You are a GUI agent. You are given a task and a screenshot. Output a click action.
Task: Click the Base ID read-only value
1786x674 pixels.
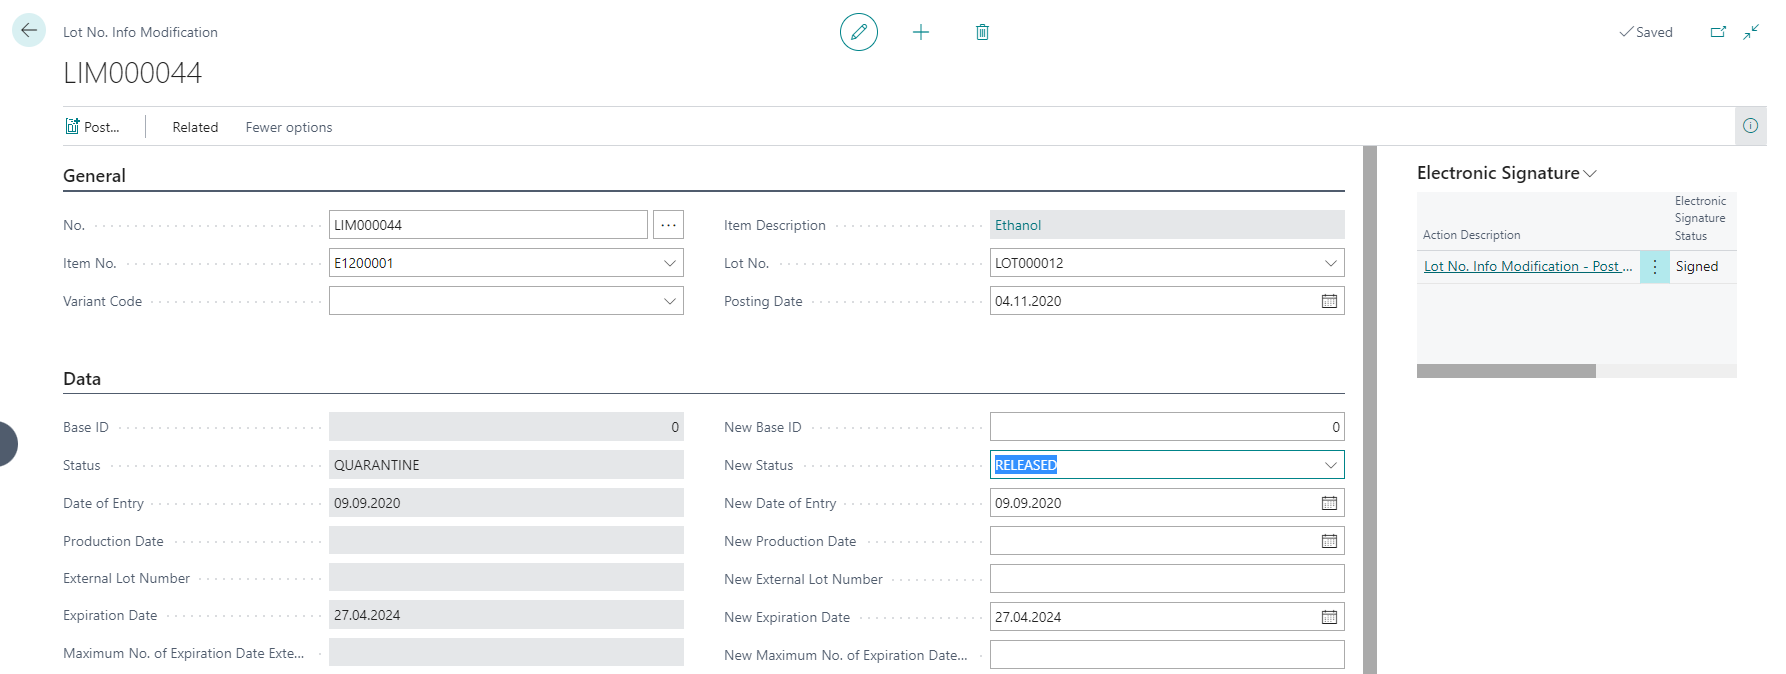[x=506, y=427]
